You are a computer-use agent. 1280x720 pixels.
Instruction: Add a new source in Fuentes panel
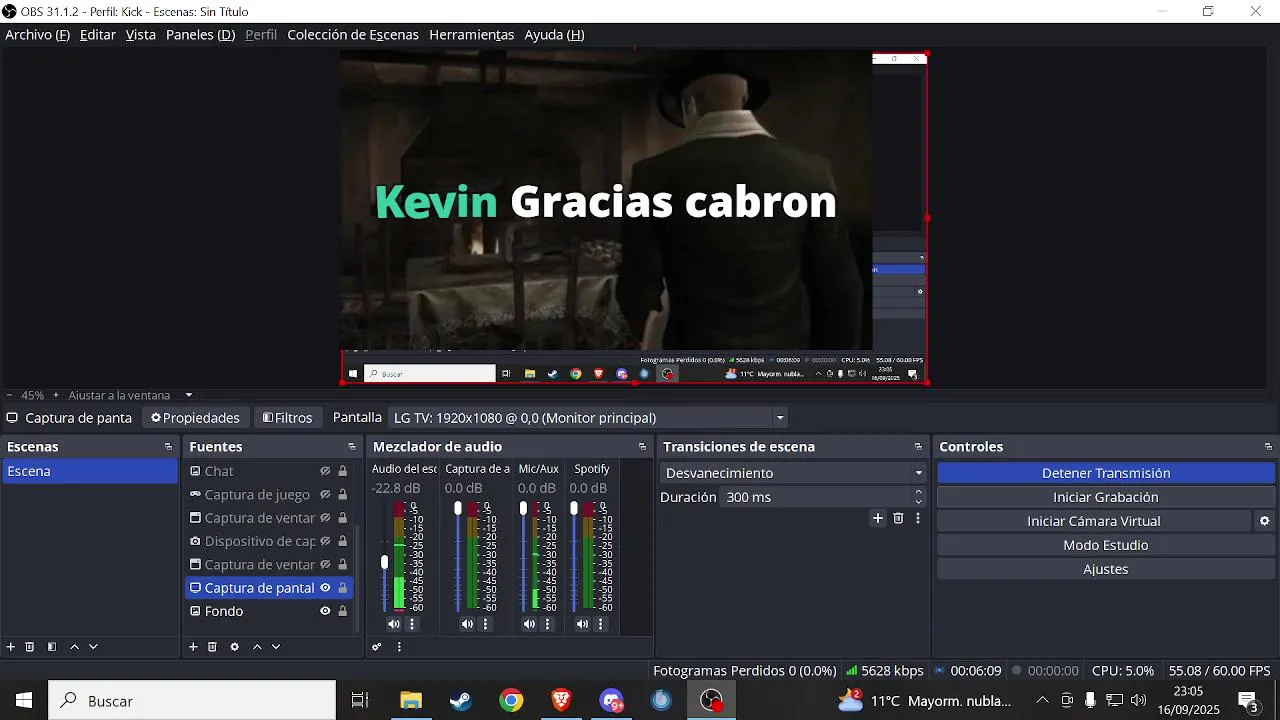coord(193,647)
